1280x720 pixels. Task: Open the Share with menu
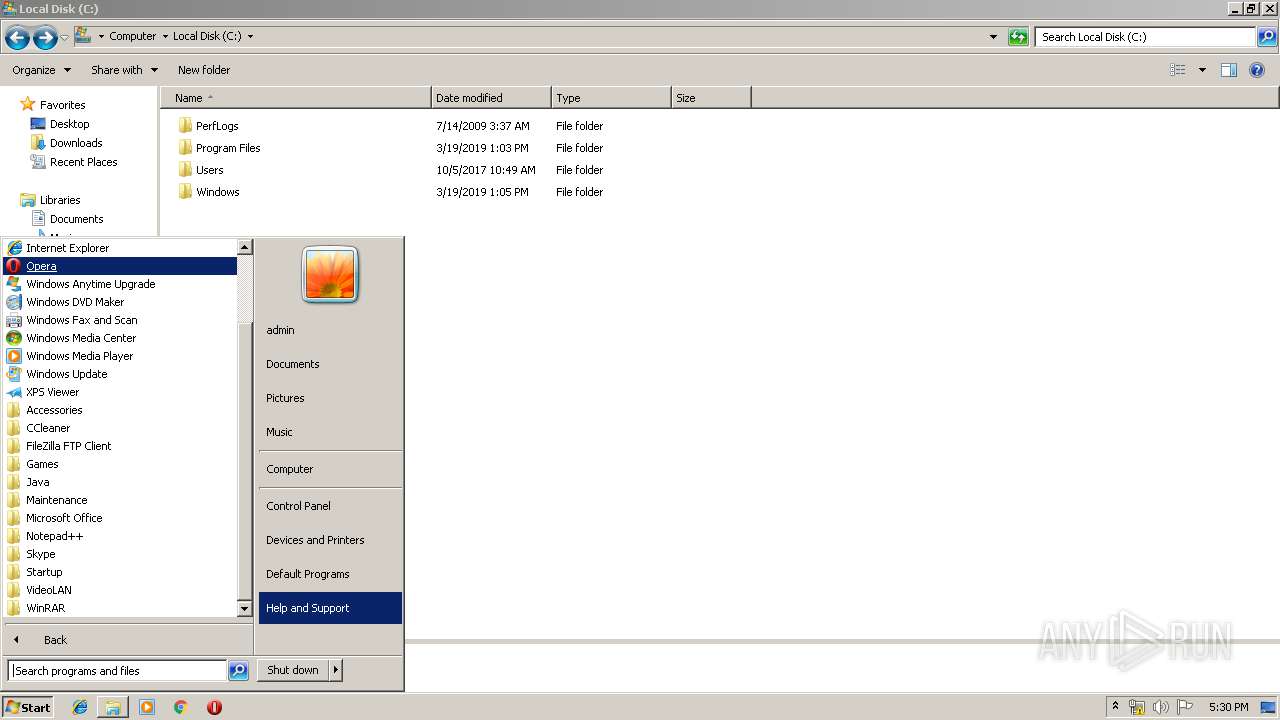point(124,70)
